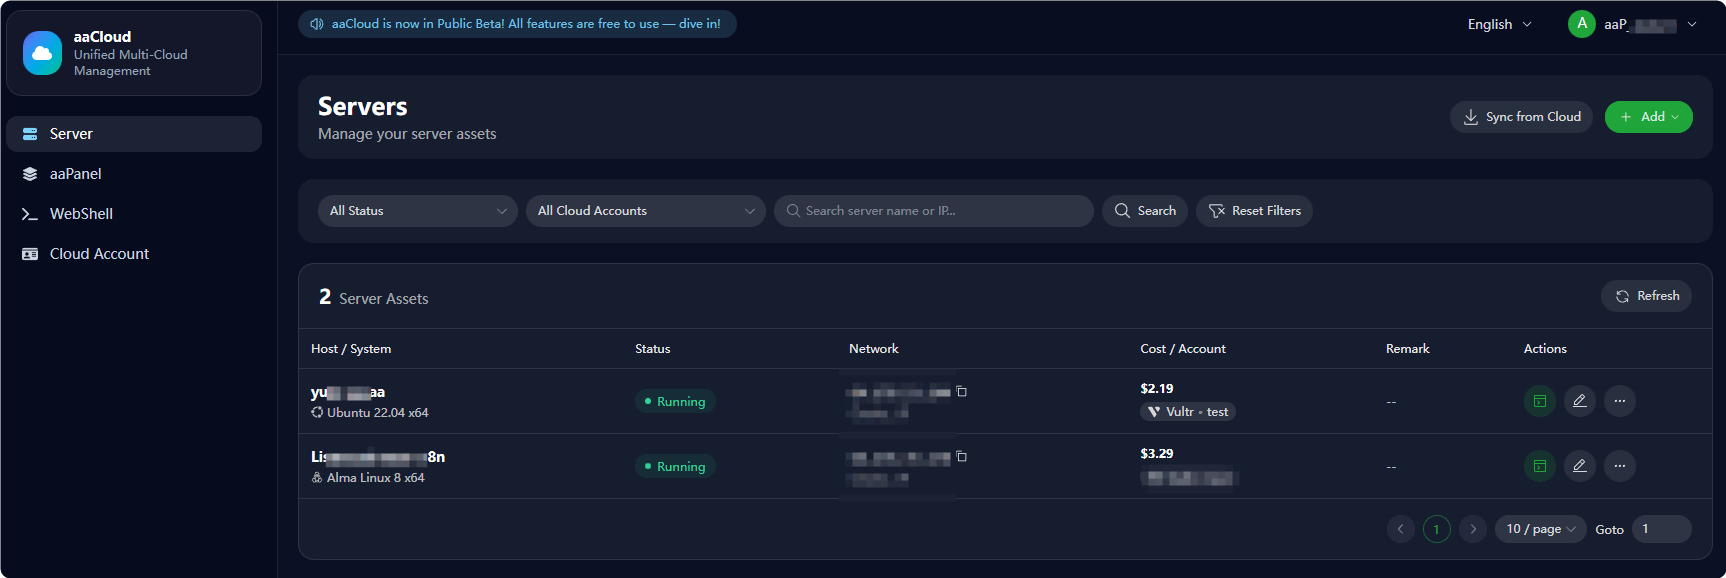Screen dimensions: 1726x578
Task: Click the Actions column header
Action: click(1545, 349)
